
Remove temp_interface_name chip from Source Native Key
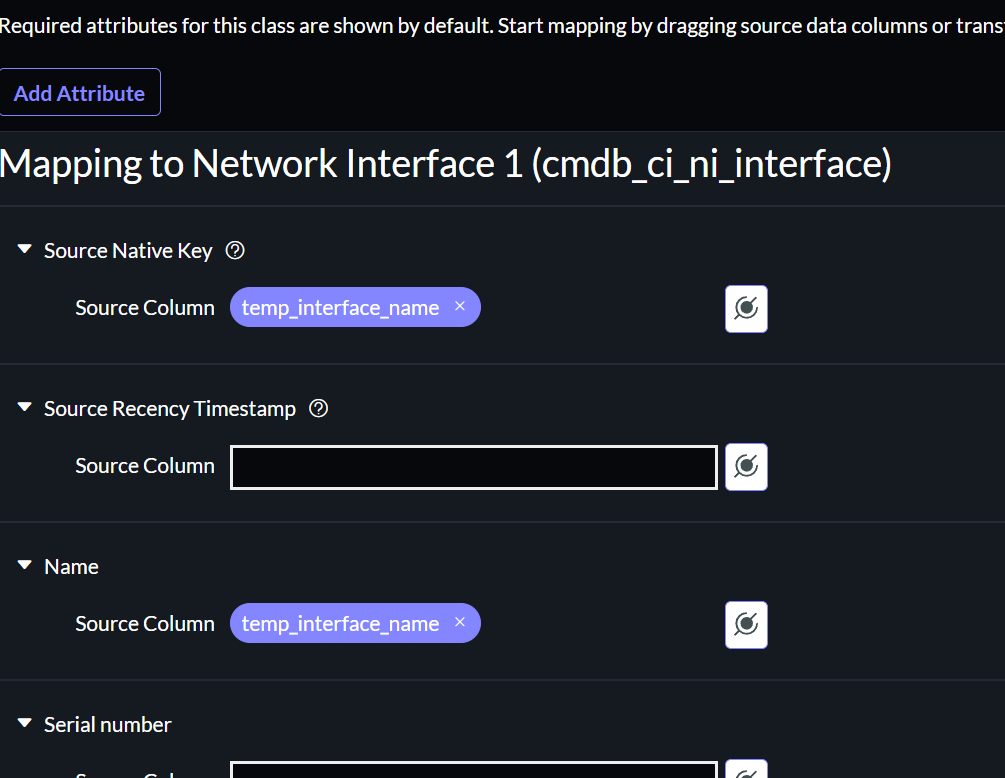point(459,307)
